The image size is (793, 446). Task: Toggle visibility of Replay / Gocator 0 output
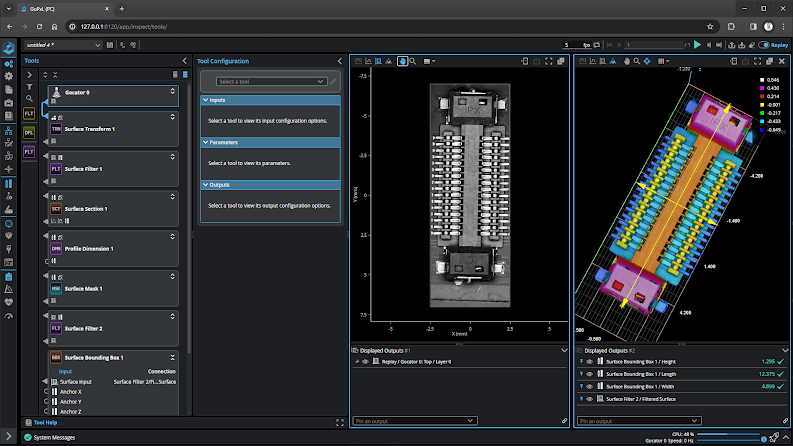[x=365, y=362]
